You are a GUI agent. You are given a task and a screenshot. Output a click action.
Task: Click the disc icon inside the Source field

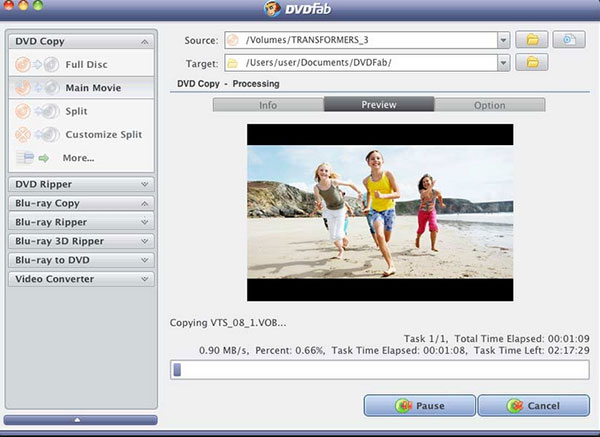pos(233,40)
